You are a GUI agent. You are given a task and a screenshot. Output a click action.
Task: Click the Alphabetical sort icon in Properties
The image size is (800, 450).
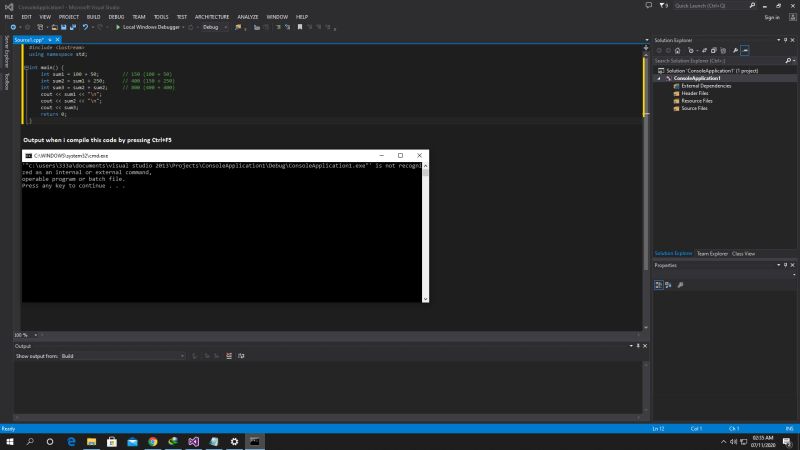[x=668, y=285]
